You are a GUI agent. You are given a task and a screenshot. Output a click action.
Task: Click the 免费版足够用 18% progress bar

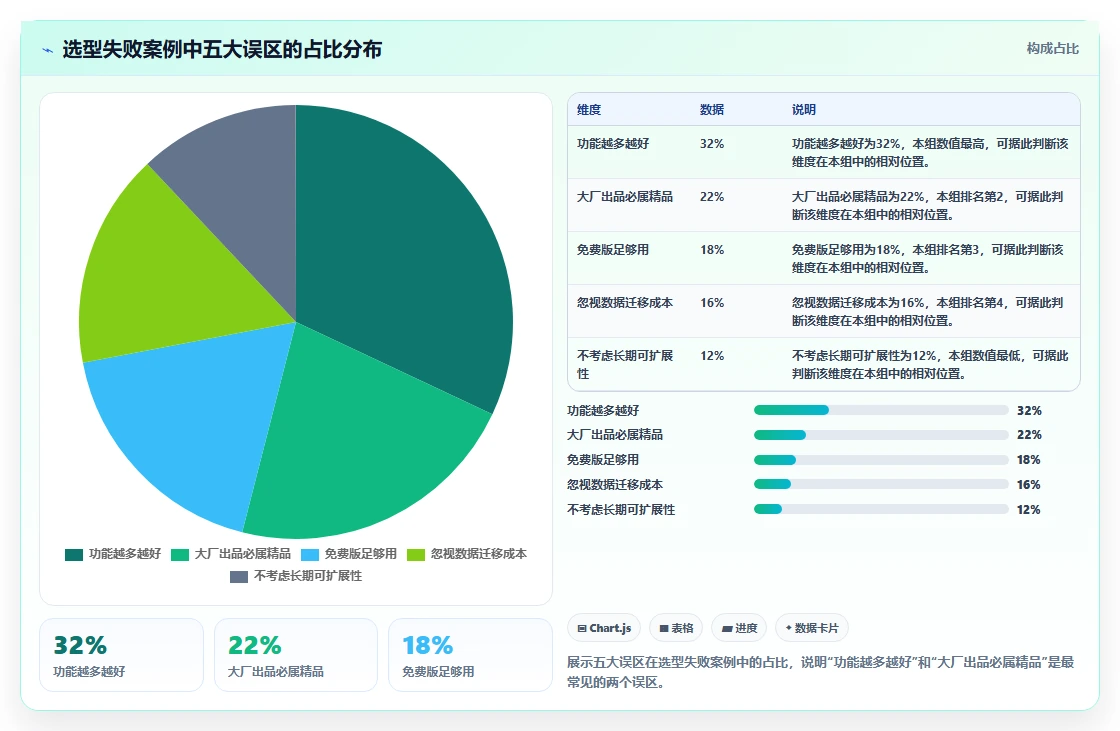pyautogui.click(x=881, y=460)
